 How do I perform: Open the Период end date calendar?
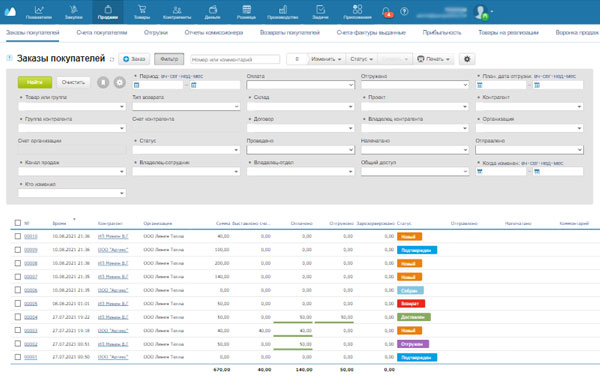[194, 85]
